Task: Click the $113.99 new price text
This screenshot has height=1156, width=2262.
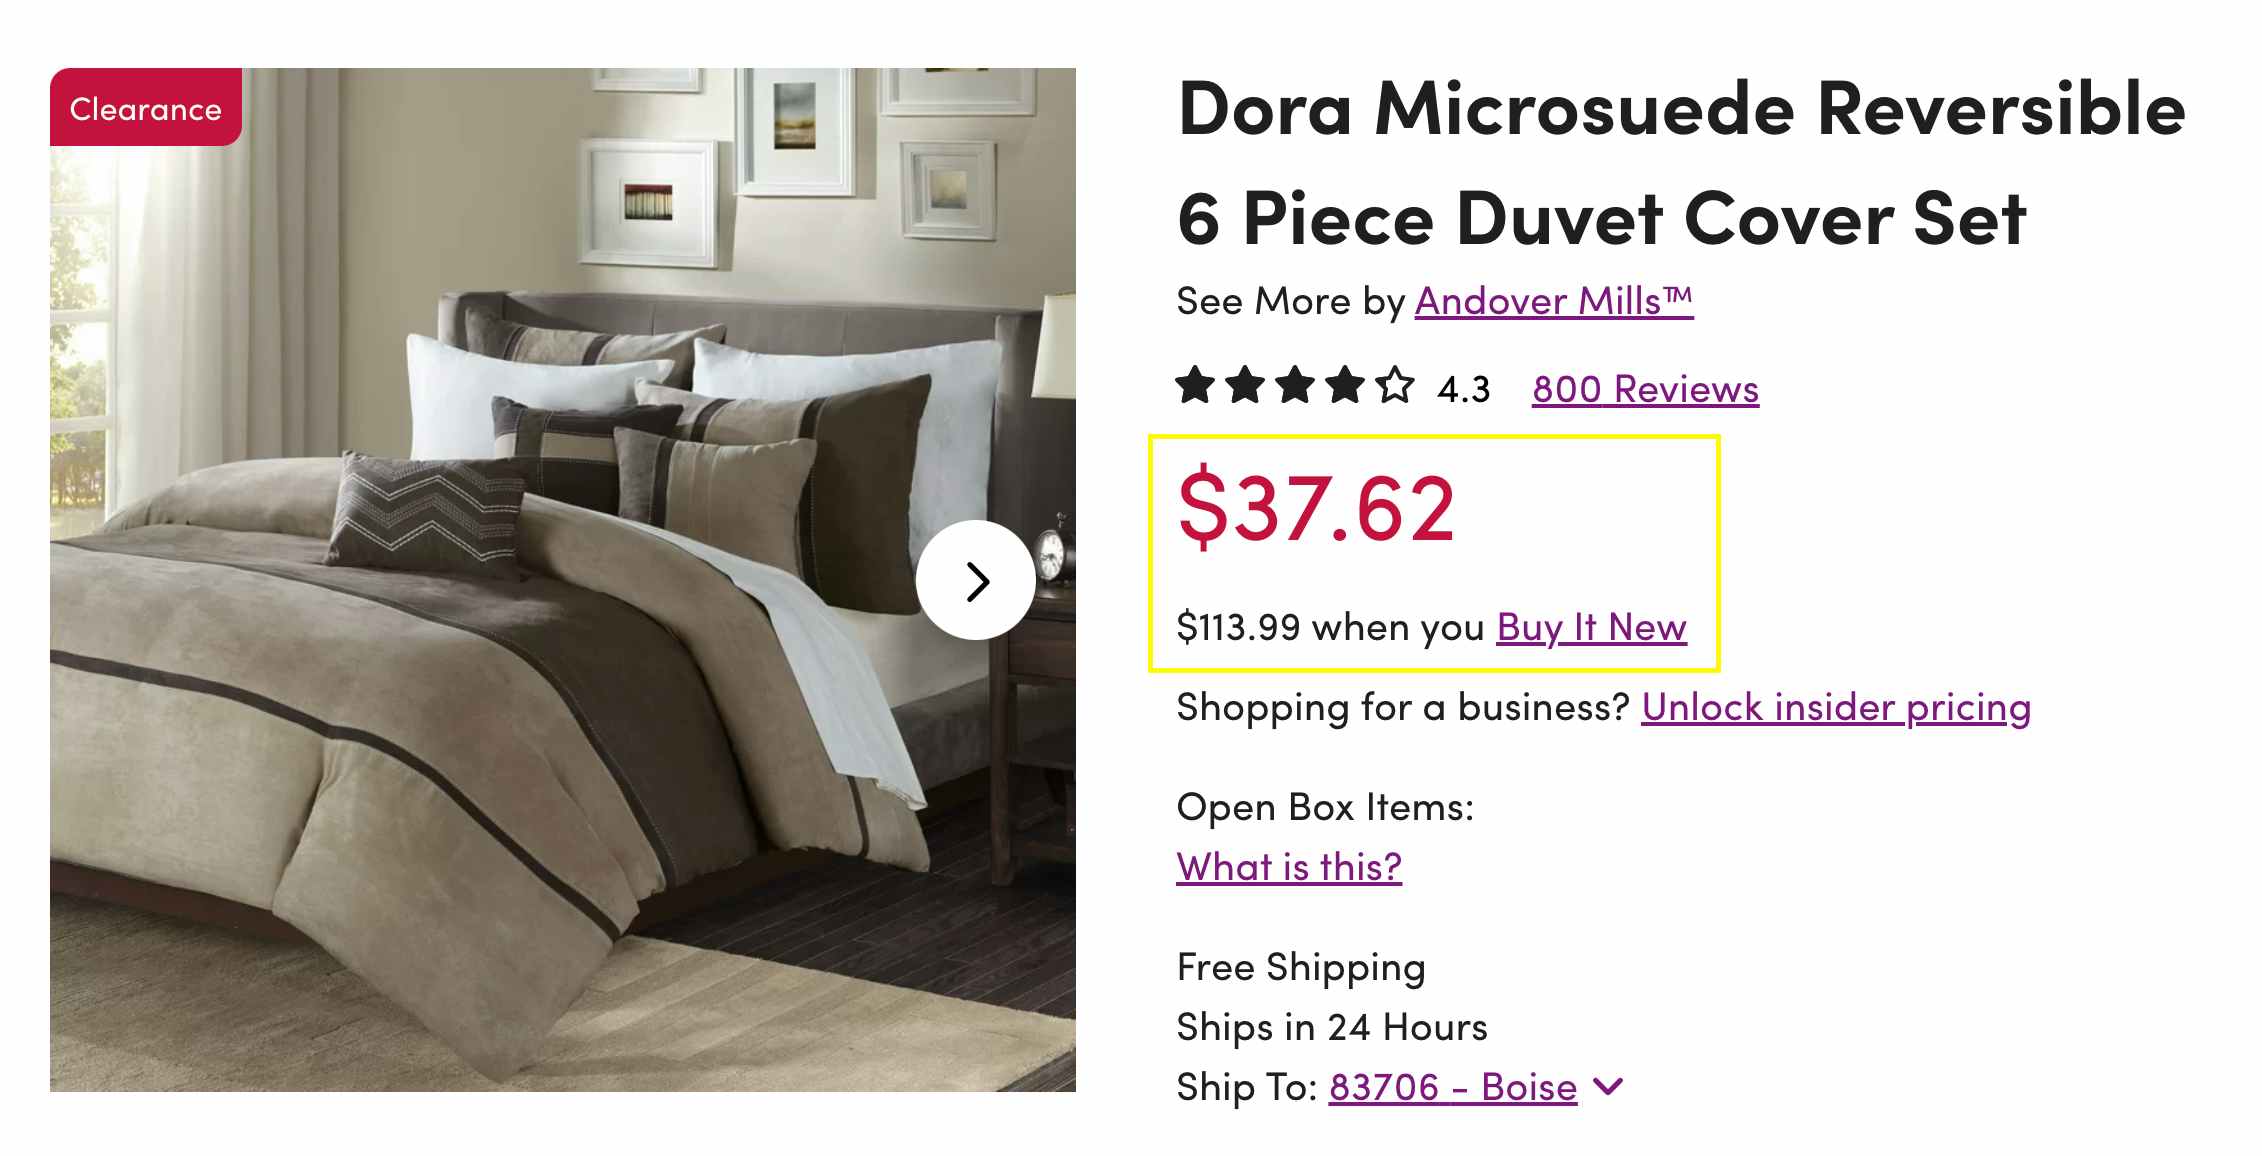Action: [1237, 627]
